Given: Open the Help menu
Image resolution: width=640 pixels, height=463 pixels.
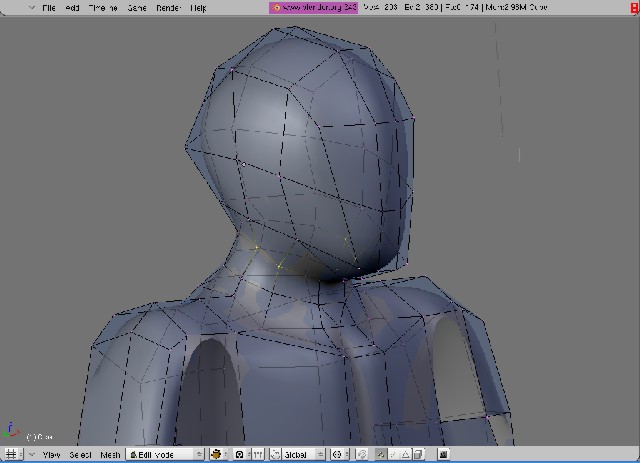Looking at the screenshot, I should pos(198,8).
